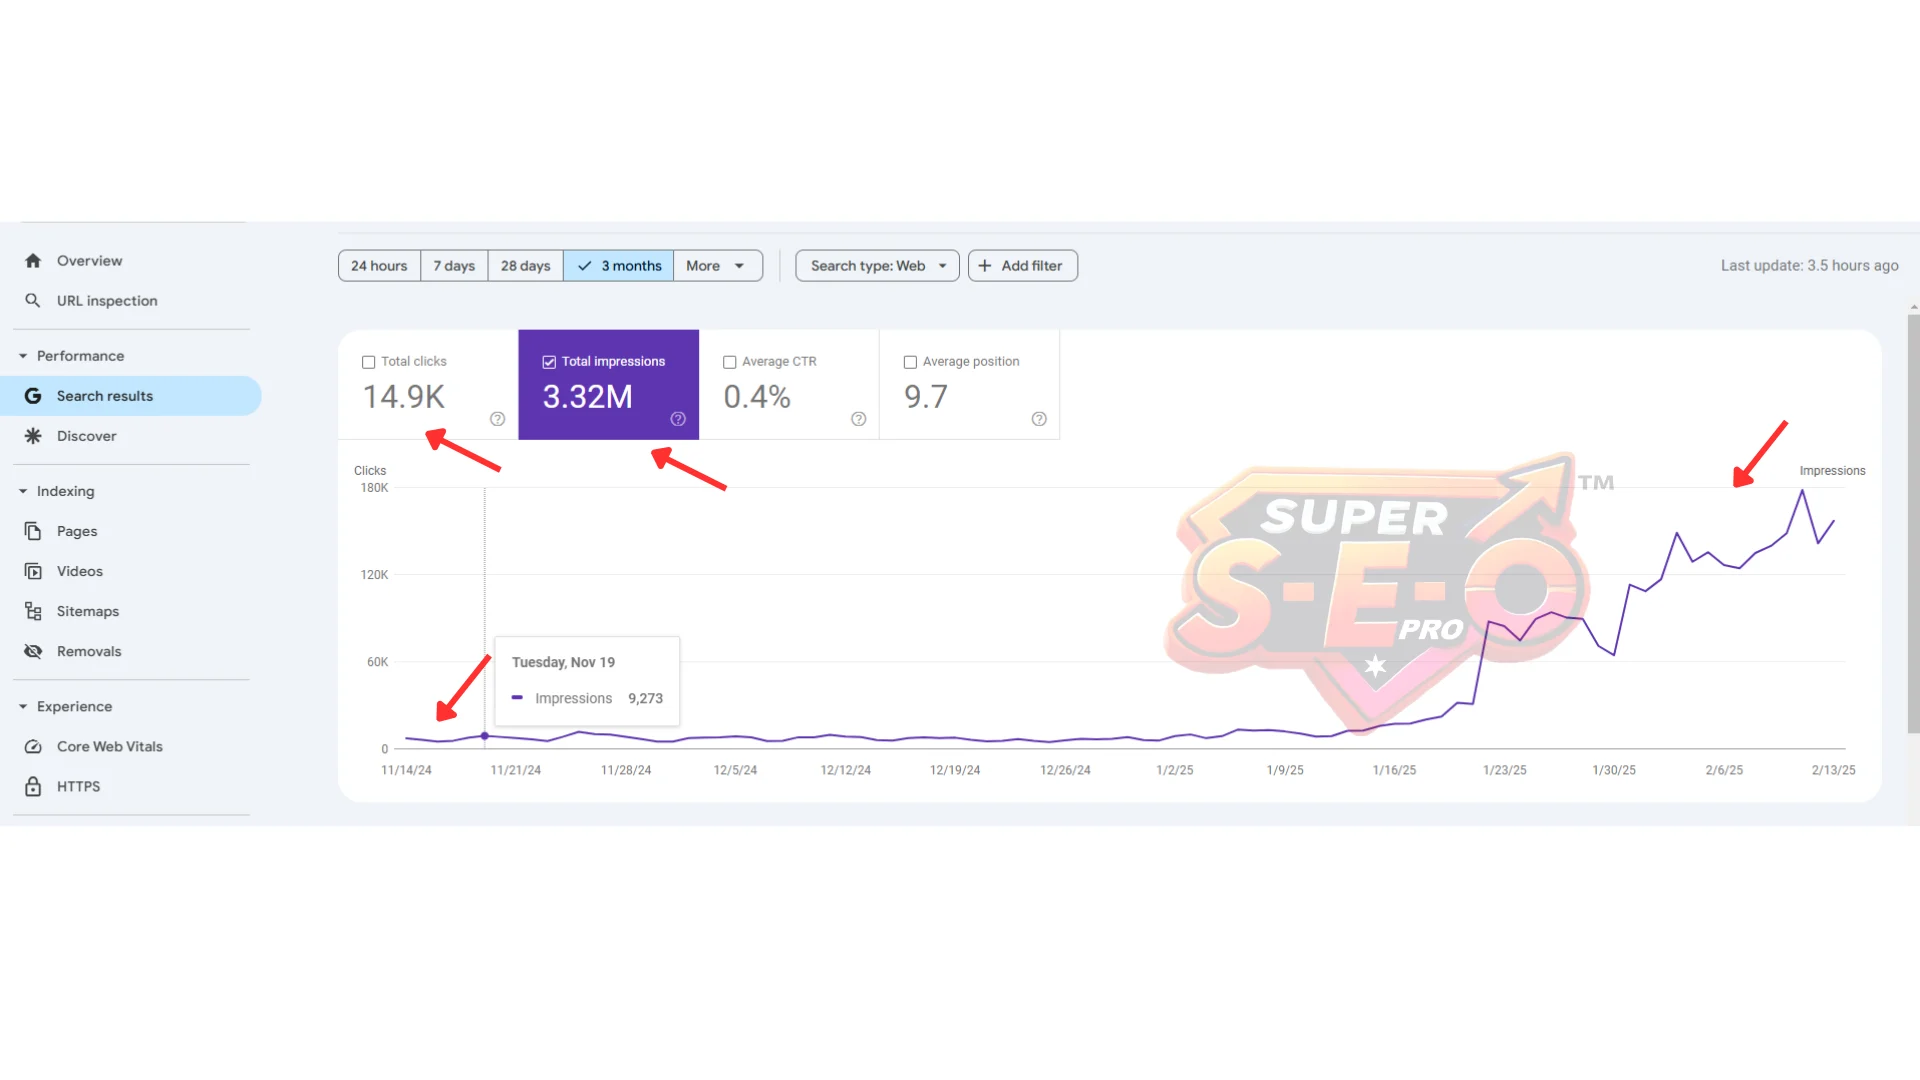Click the Core Web Vitals gauge icon

(x=33, y=747)
